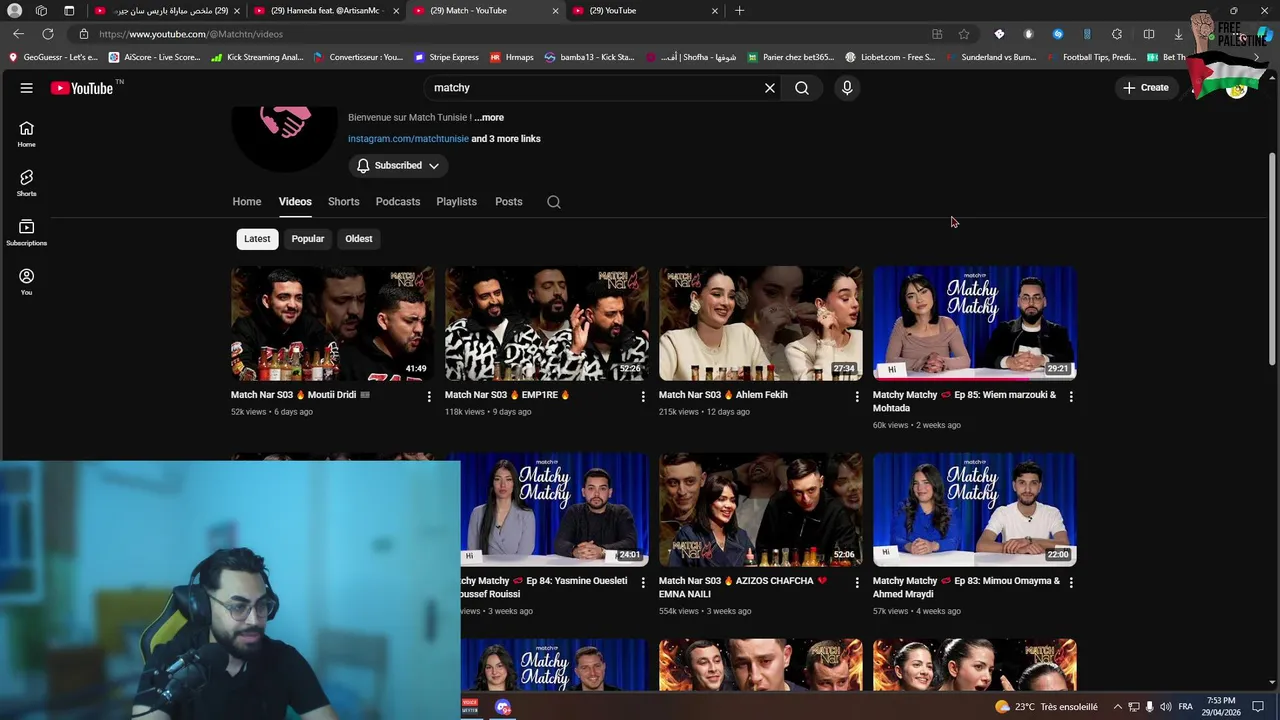Open instagram.com/matchtunisie link
Viewport: 1280px width, 720px height.
pos(408,139)
